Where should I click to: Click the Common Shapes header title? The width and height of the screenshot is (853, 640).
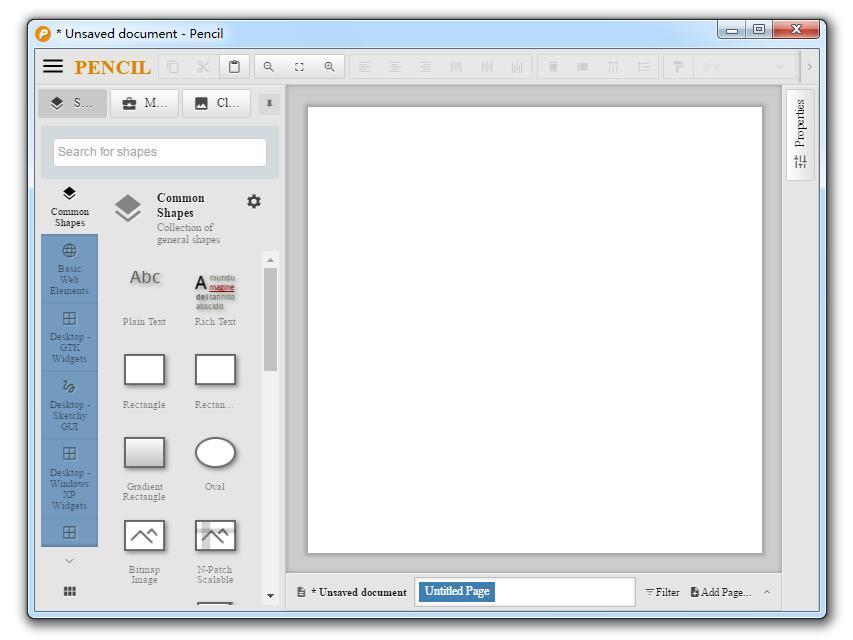pyautogui.click(x=181, y=205)
